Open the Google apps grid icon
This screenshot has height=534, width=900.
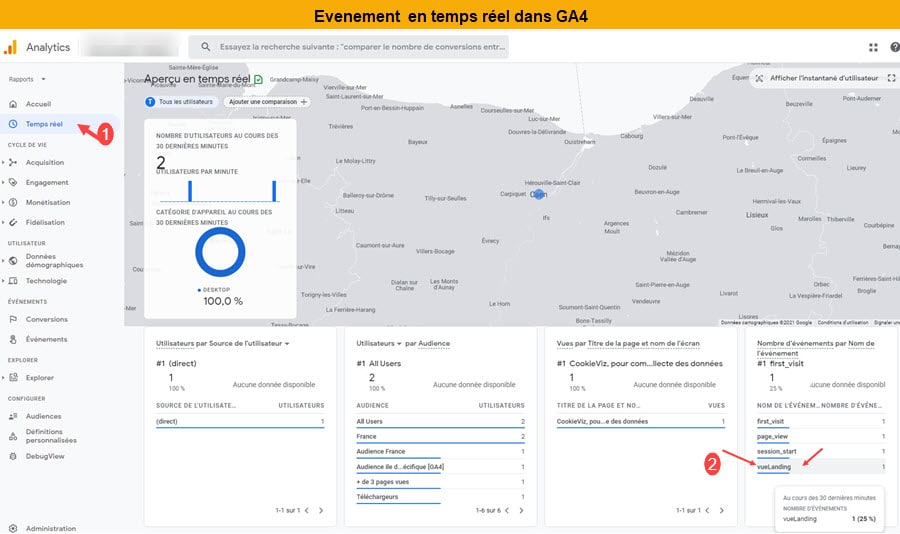tap(873, 47)
